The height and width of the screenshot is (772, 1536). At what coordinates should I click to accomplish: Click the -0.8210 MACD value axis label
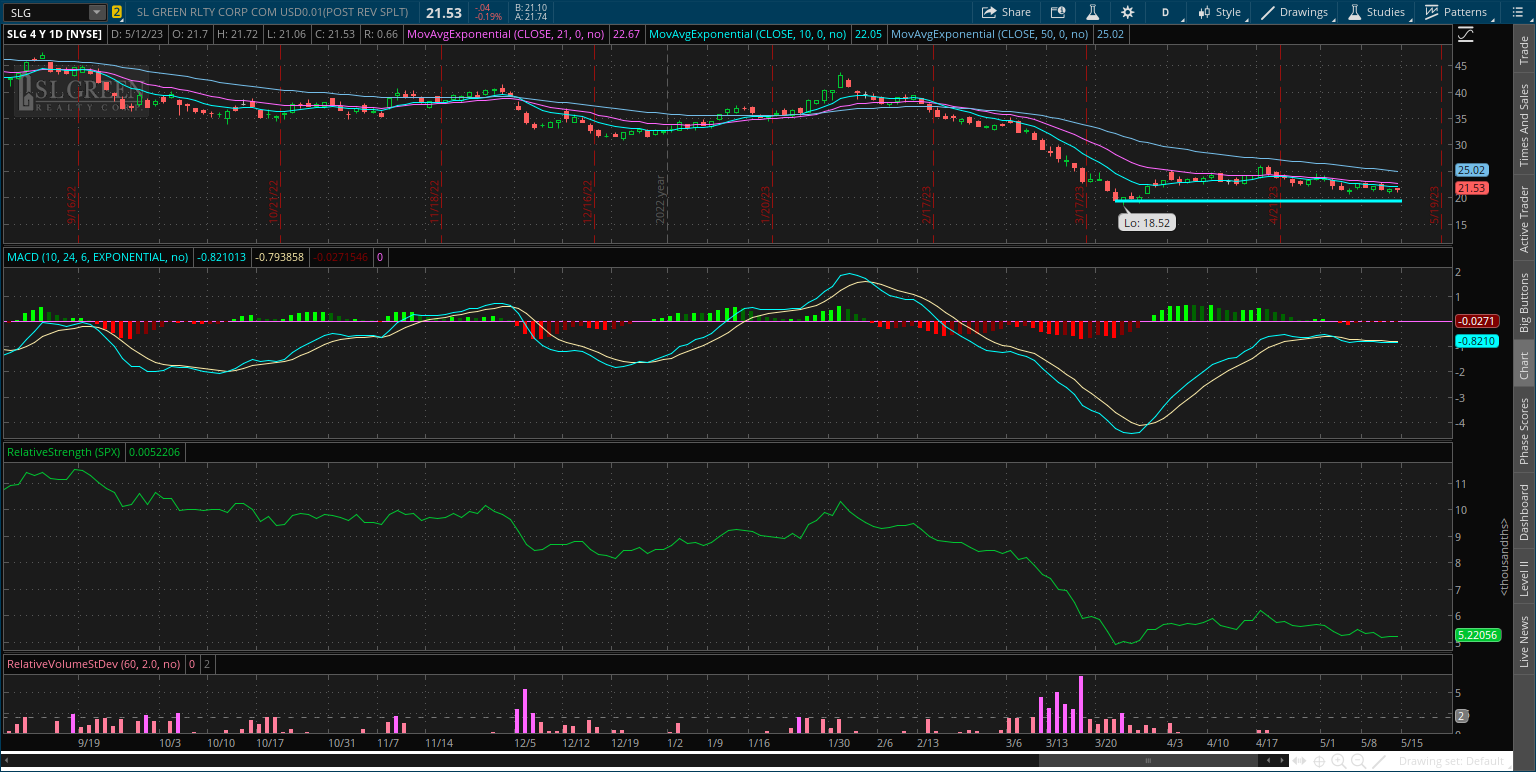pos(1475,341)
